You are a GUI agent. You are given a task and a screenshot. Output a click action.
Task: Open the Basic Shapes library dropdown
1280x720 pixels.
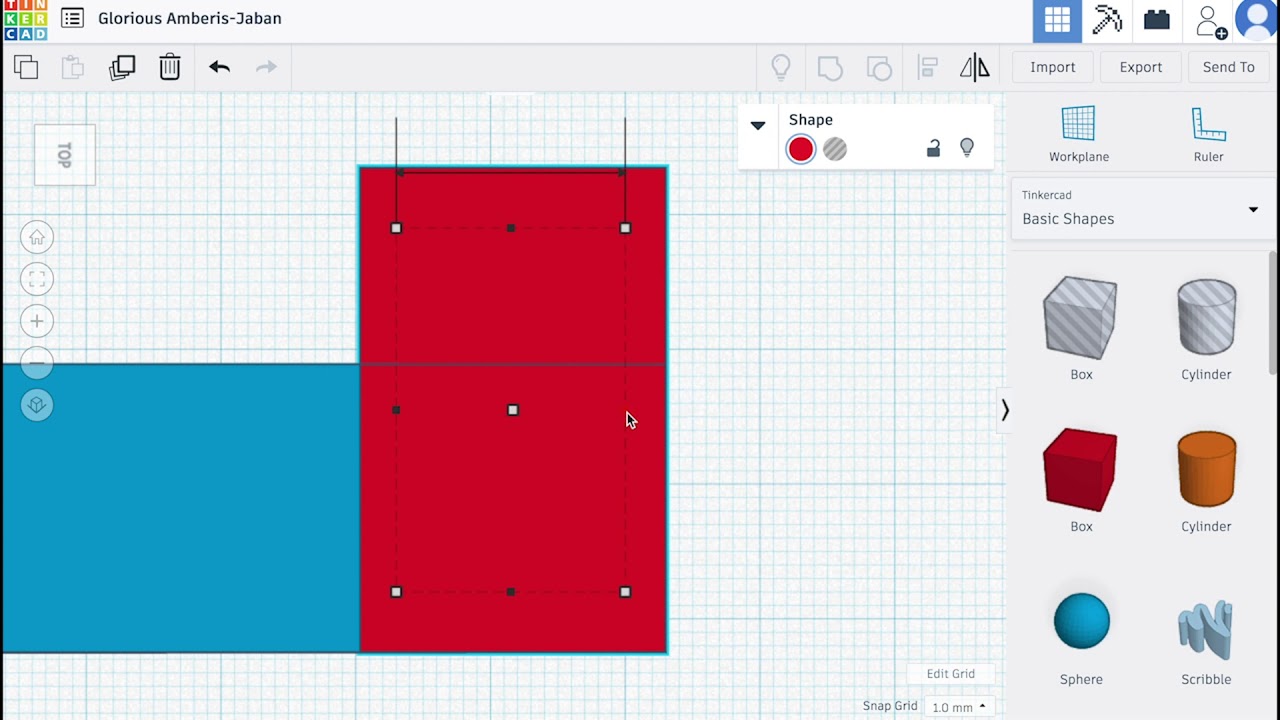(x=1141, y=209)
